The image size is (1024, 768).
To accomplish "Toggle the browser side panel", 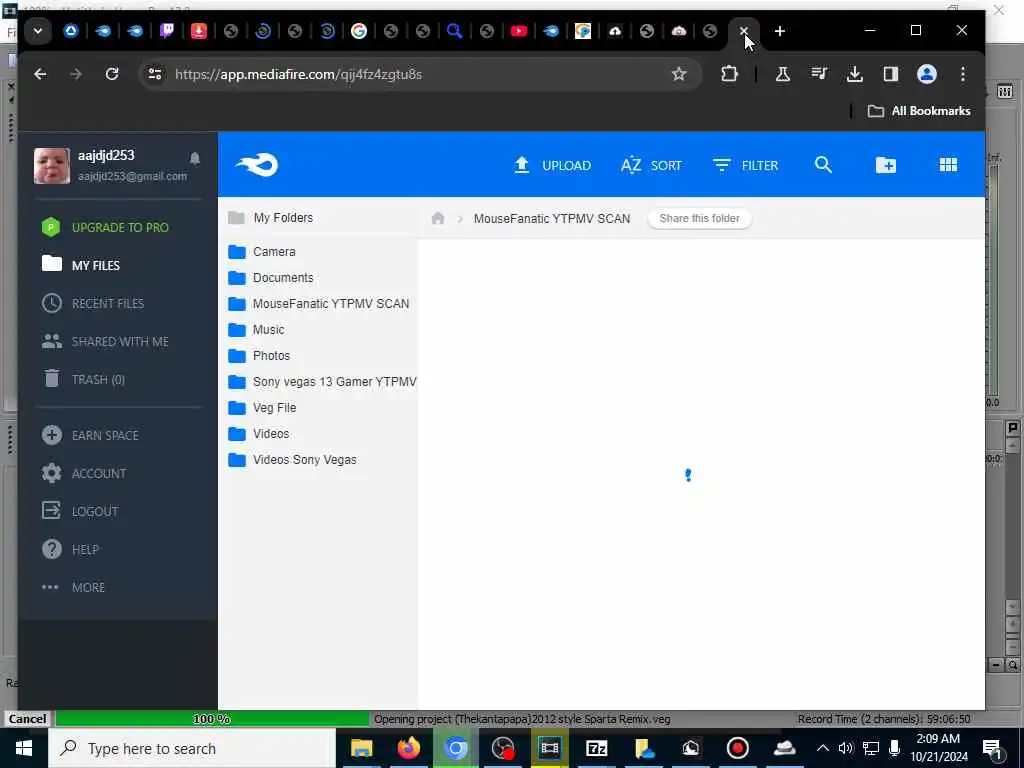I will tap(891, 74).
